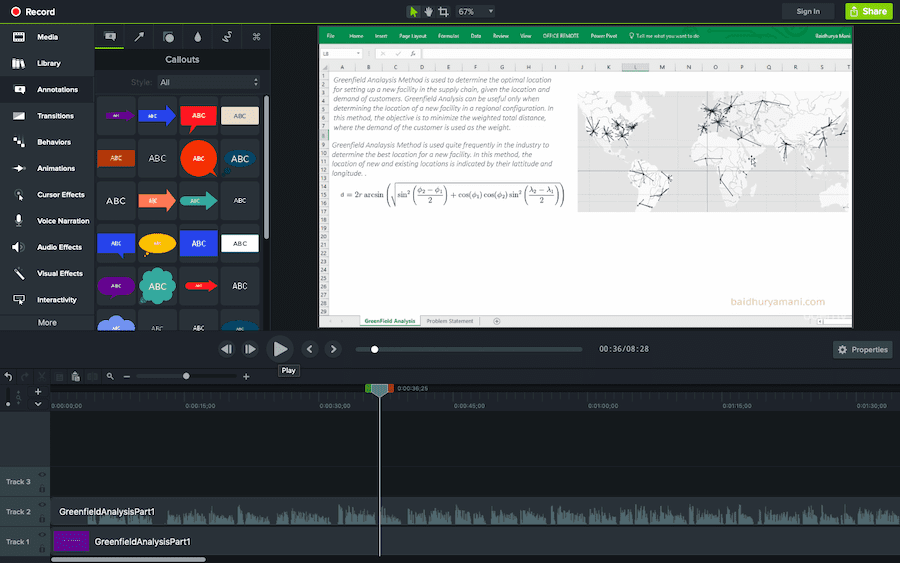This screenshot has height=563, width=900.
Task: Select the Edit pointer tool
Action: click(x=413, y=11)
